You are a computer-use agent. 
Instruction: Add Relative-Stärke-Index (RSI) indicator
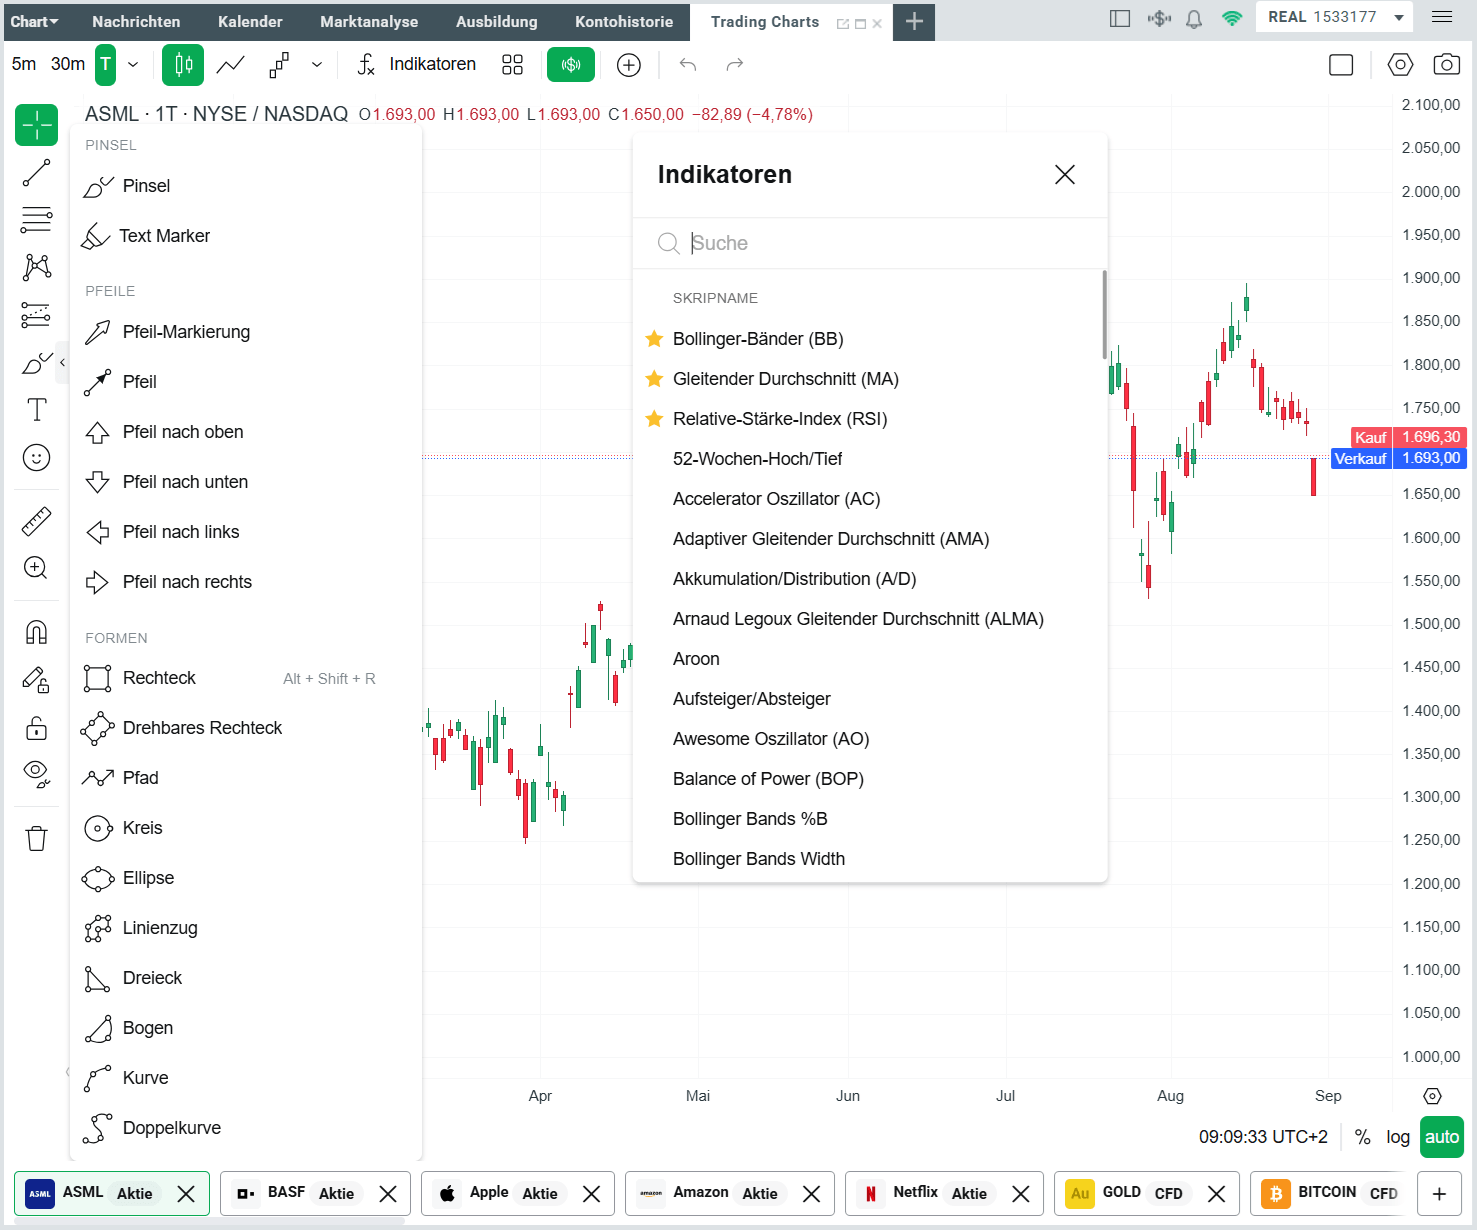click(x=780, y=419)
